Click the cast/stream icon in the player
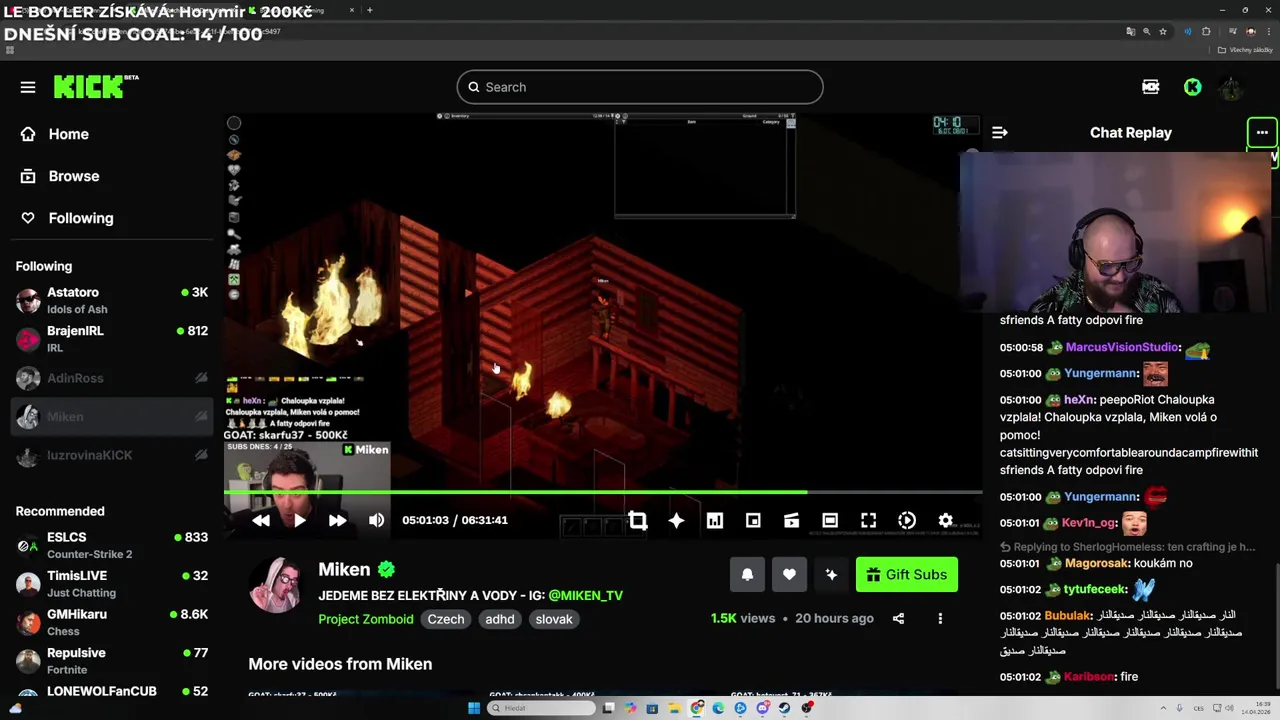 tap(791, 520)
